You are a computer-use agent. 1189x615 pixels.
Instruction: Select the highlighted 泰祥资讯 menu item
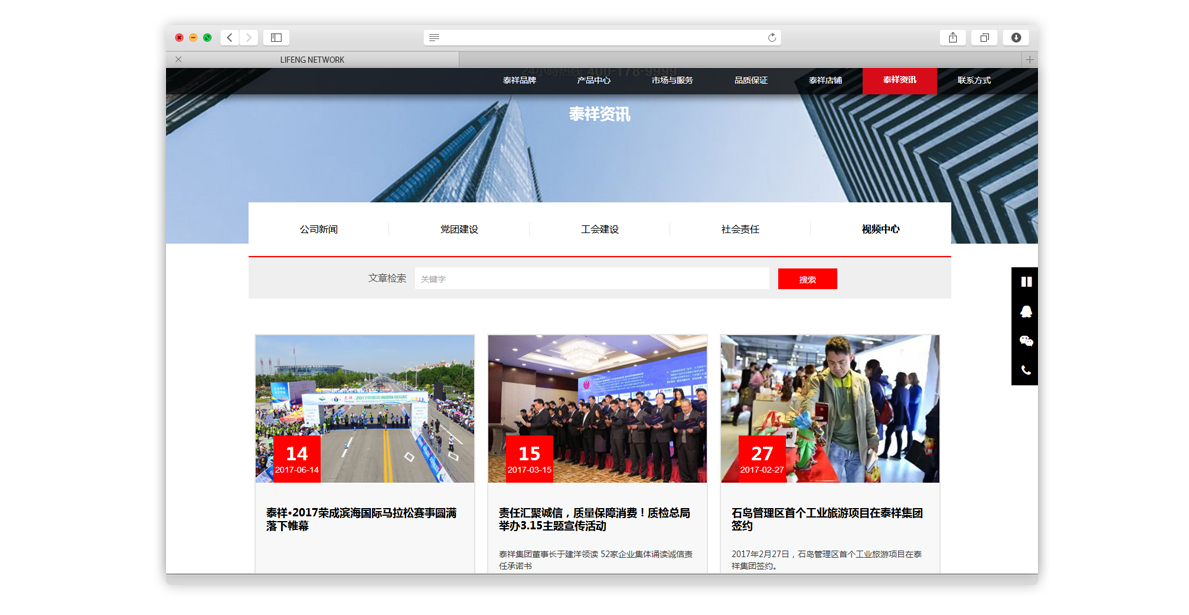(x=899, y=80)
